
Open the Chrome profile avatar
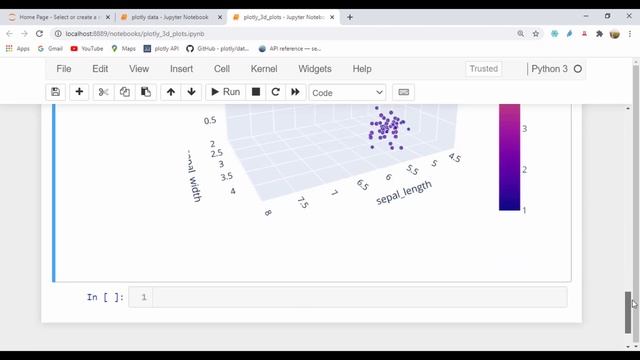tap(615, 34)
